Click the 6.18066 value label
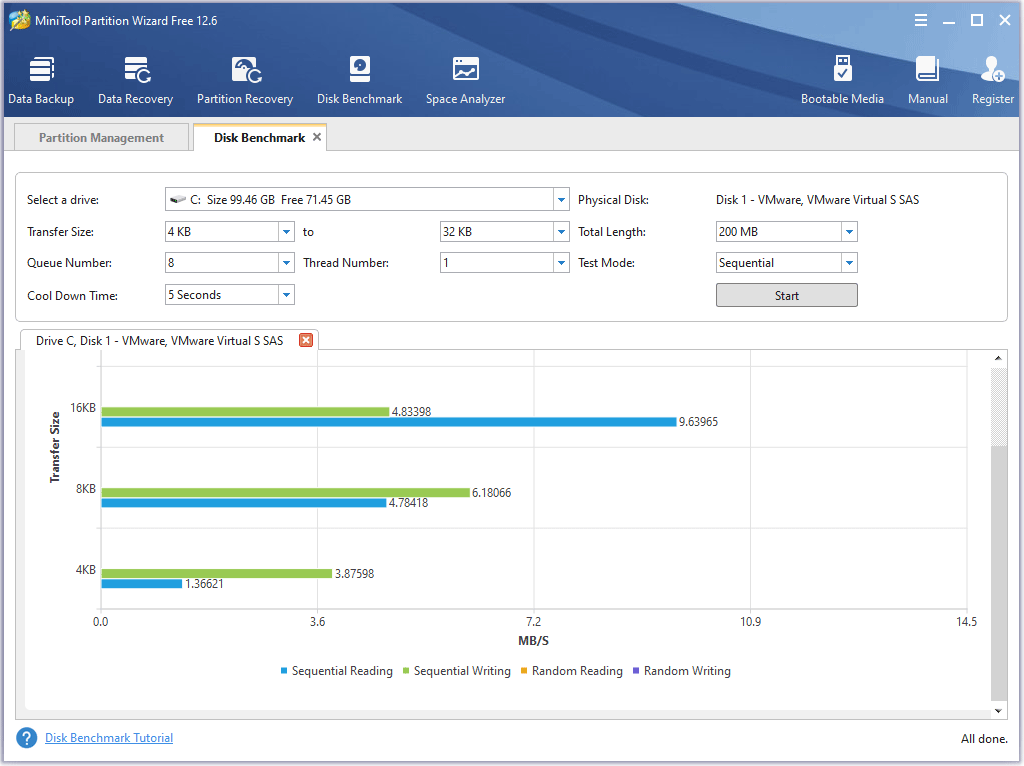 point(492,492)
